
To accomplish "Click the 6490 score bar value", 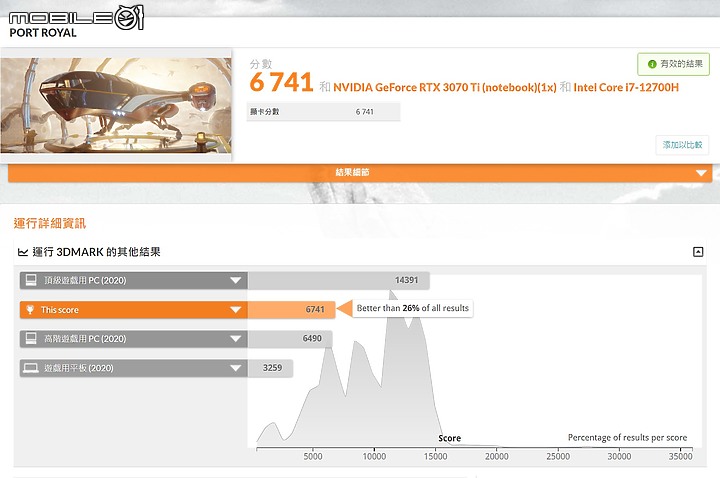I will click(312, 338).
